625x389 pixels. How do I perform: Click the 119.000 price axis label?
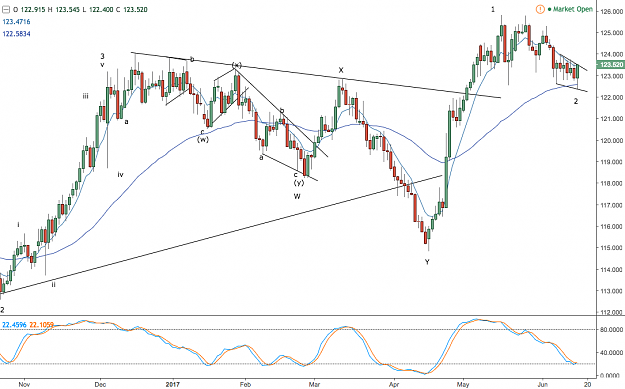tap(611, 162)
